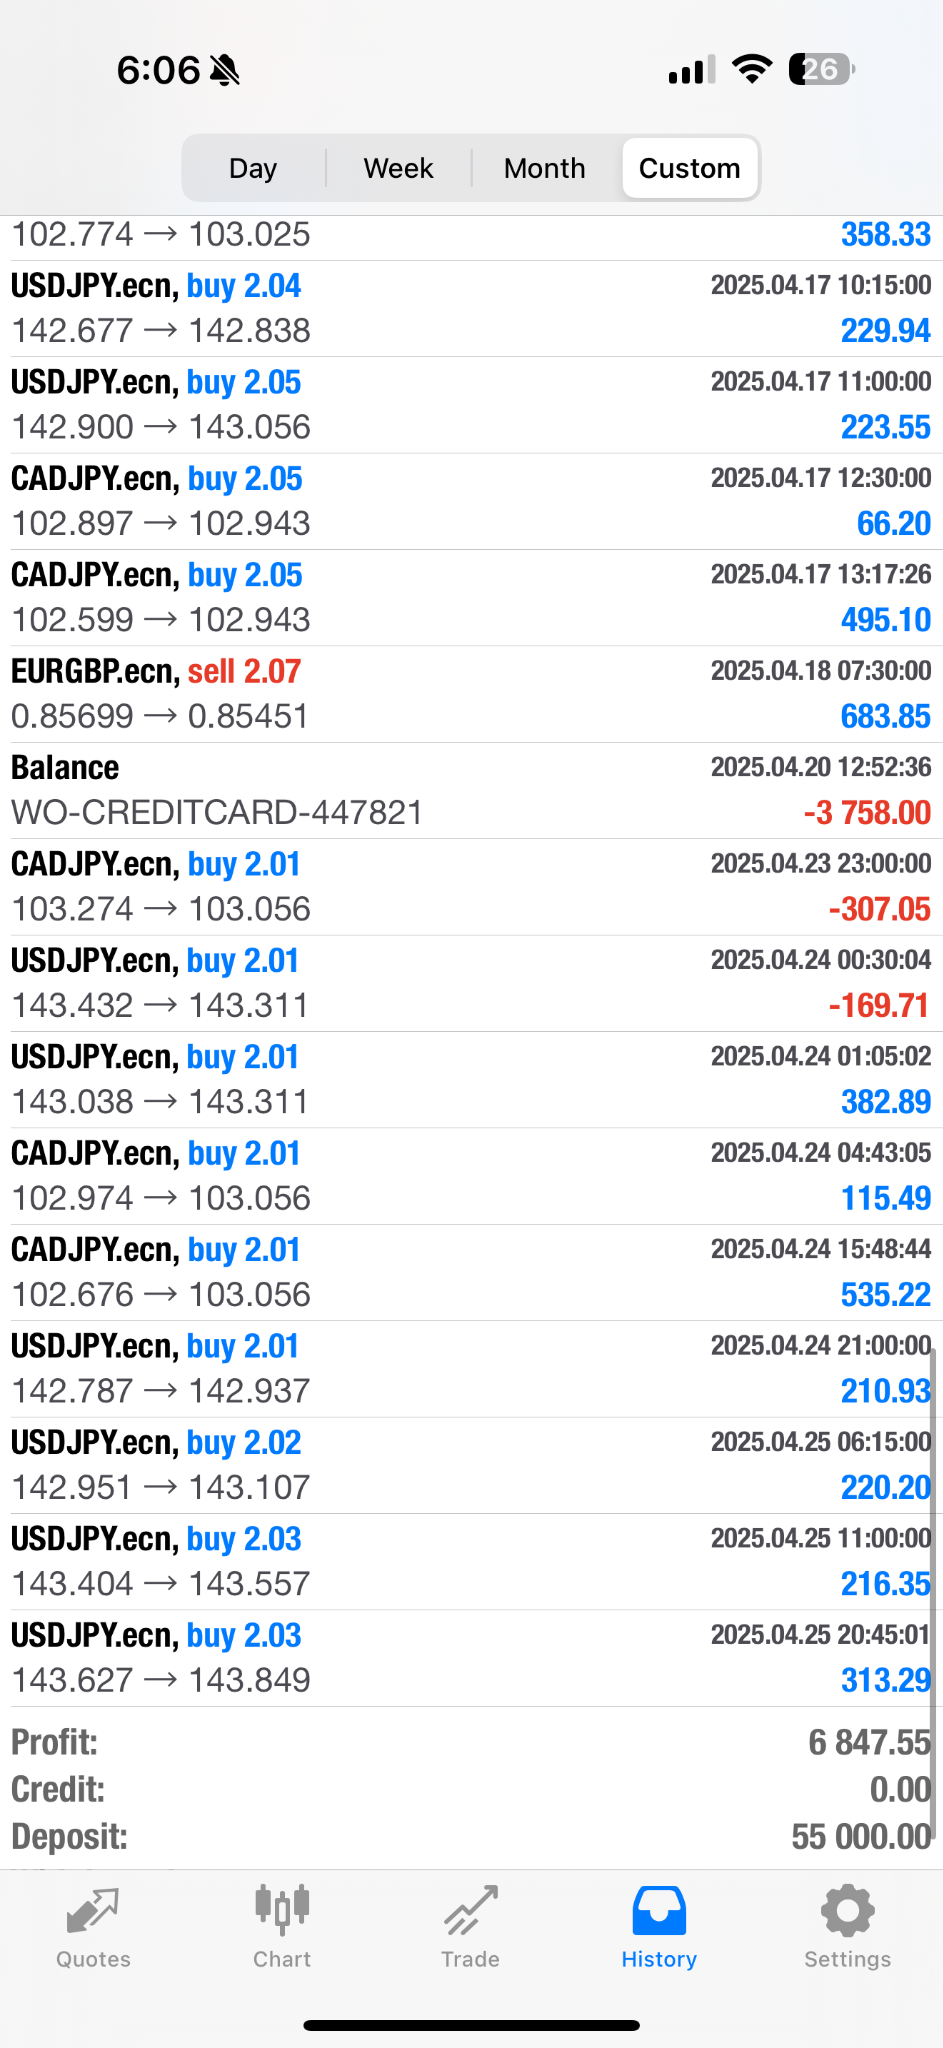Open the Settings gear icon
The height and width of the screenshot is (2048, 943).
[847, 1910]
